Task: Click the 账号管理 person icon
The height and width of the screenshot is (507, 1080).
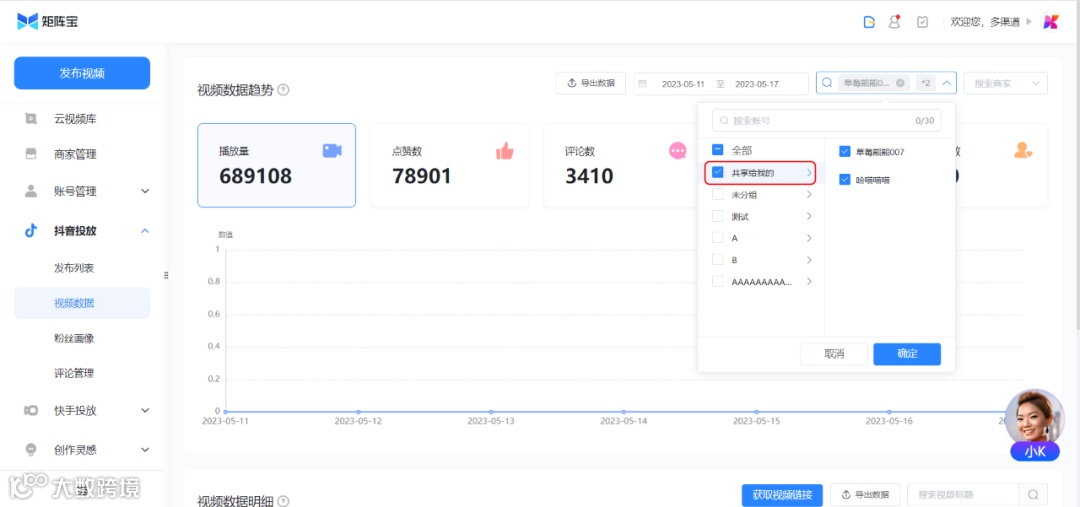Action: tap(31, 192)
